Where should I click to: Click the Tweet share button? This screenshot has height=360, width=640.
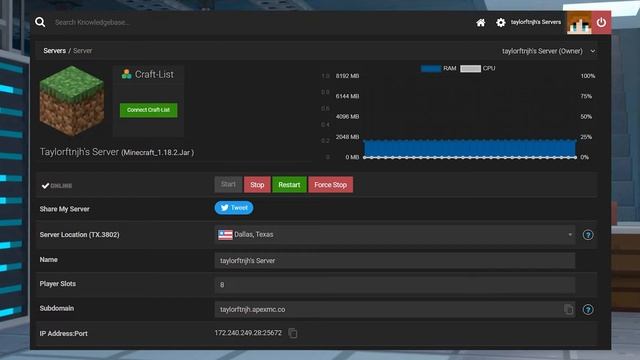[234, 208]
